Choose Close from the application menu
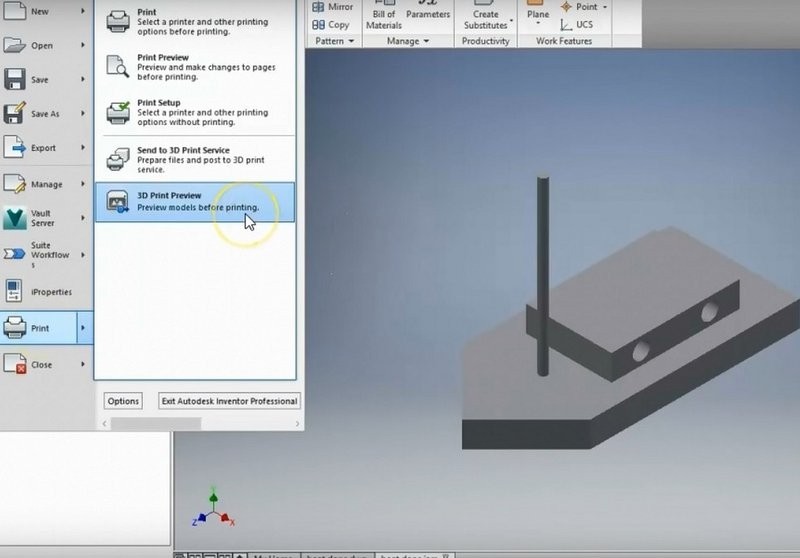This screenshot has height=558, width=800. click(41, 365)
